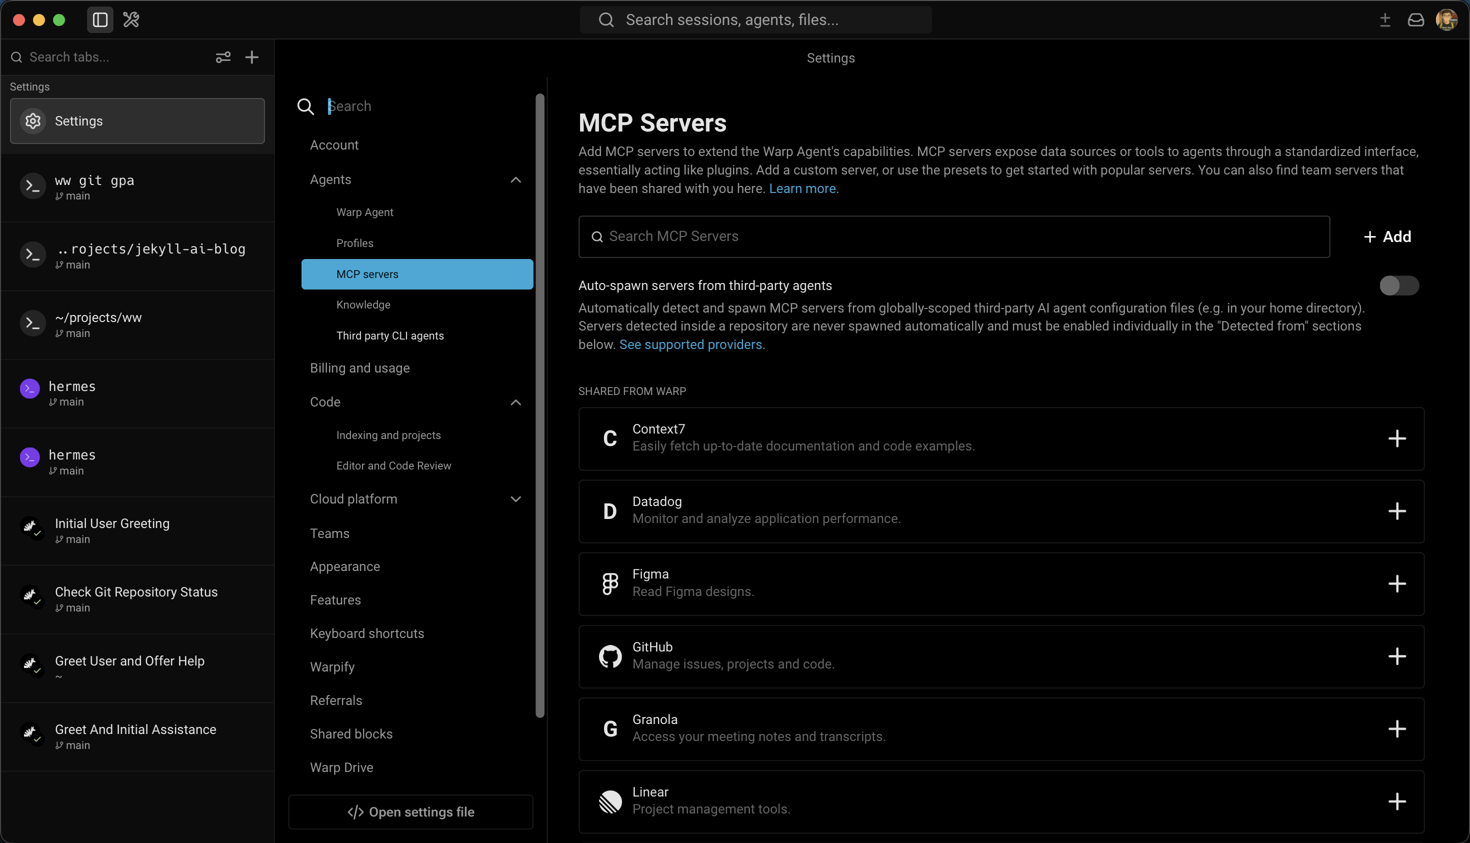Open the ~/projects/ww terminal session

[x=137, y=324]
